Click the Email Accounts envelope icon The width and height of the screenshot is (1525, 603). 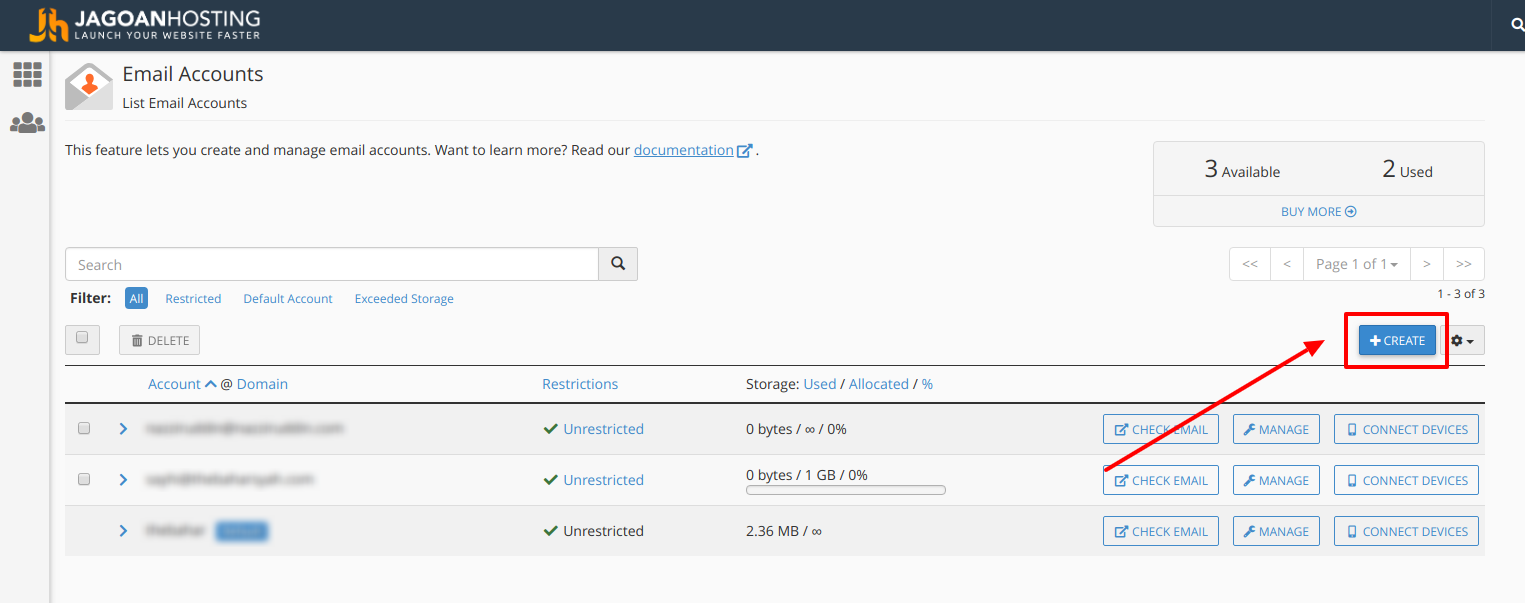click(x=89, y=86)
